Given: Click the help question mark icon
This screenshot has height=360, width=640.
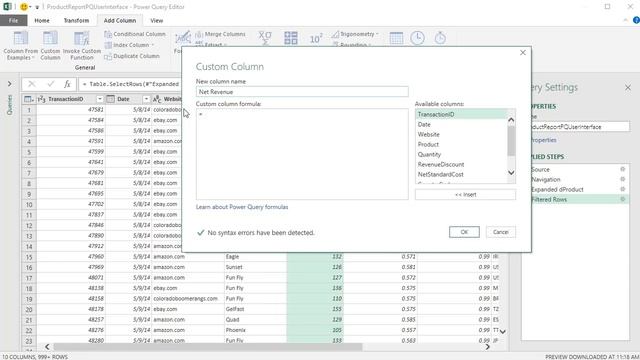Looking at the screenshot, I should (x=636, y=20).
